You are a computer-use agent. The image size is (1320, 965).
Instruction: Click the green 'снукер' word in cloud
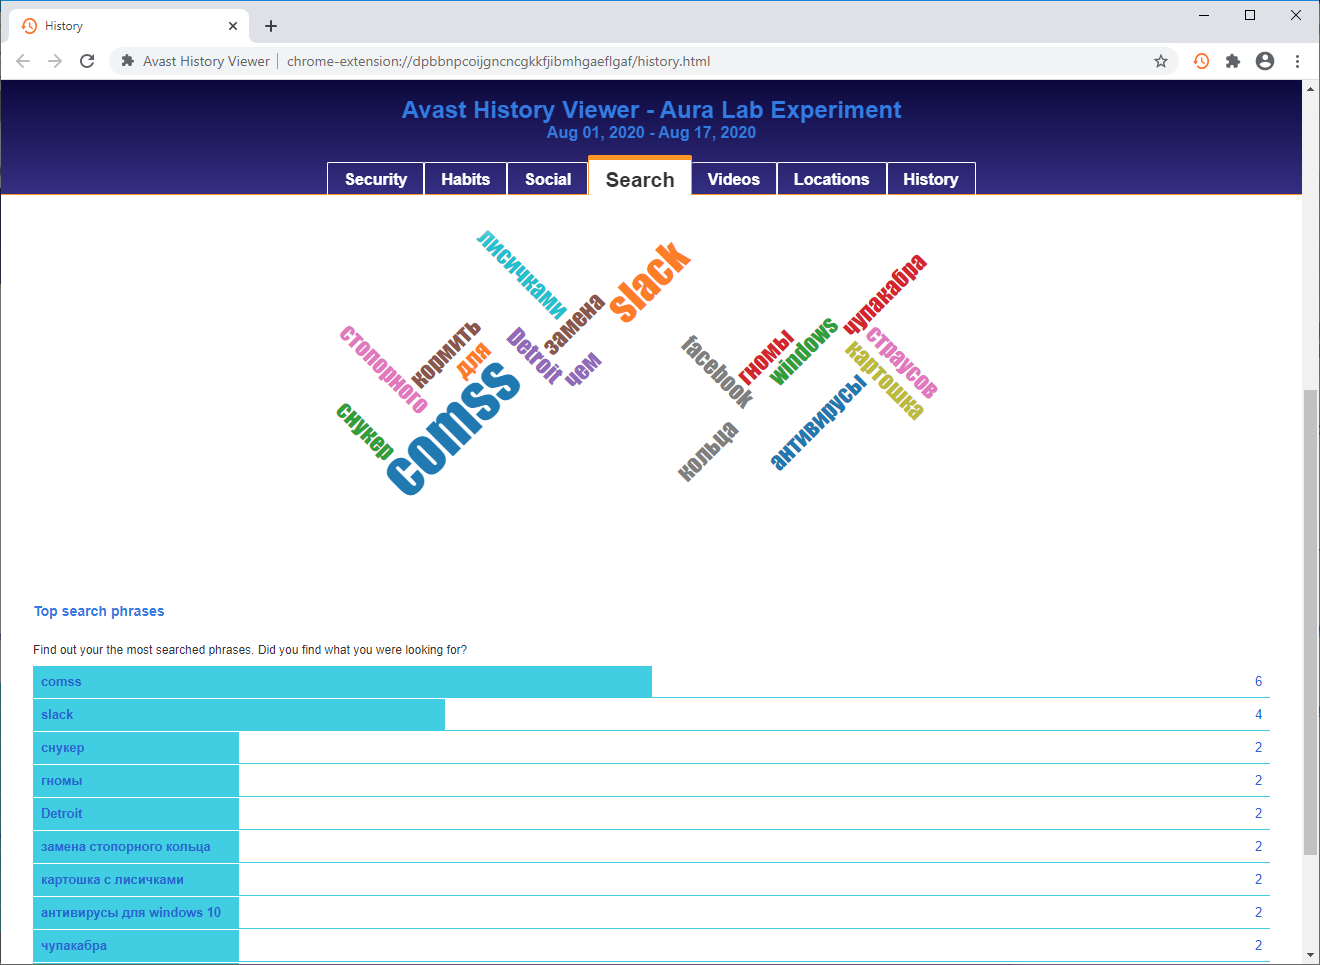365,431
